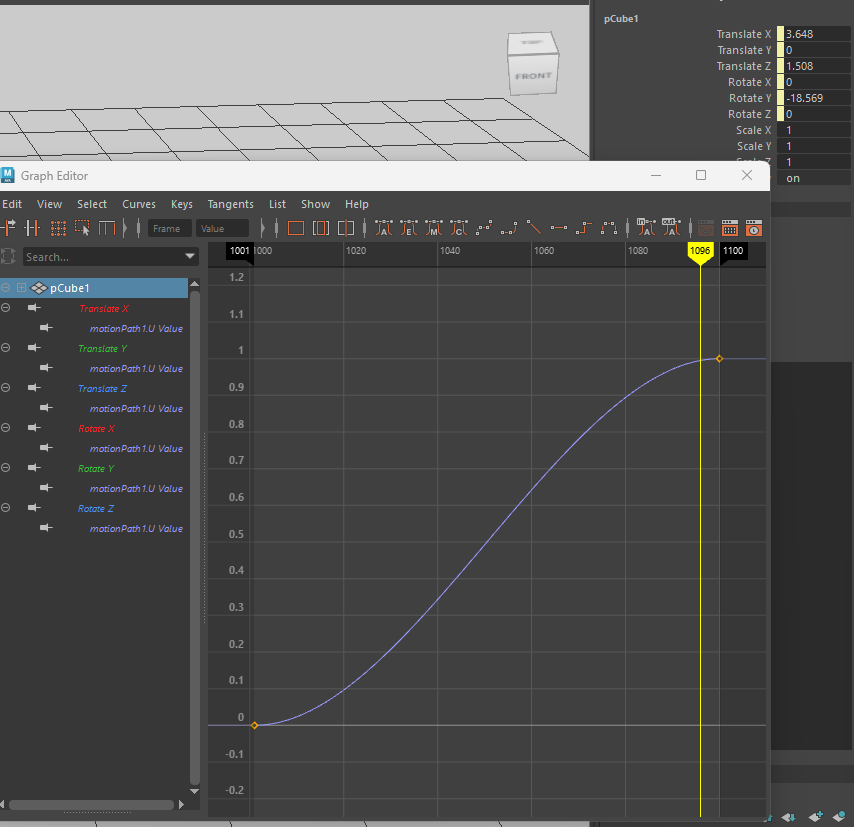This screenshot has width=854, height=827.
Task: Click the Auto tangents icon
Action: [x=384, y=229]
